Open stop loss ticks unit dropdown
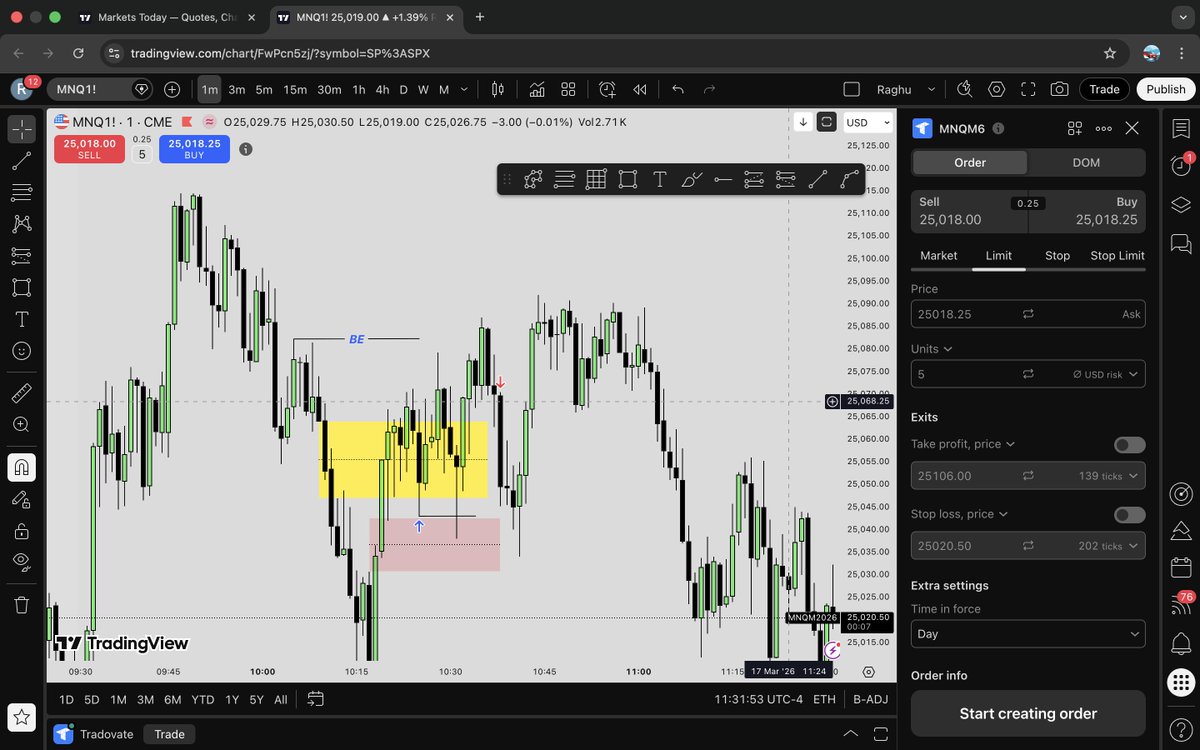1200x750 pixels. (1110, 546)
